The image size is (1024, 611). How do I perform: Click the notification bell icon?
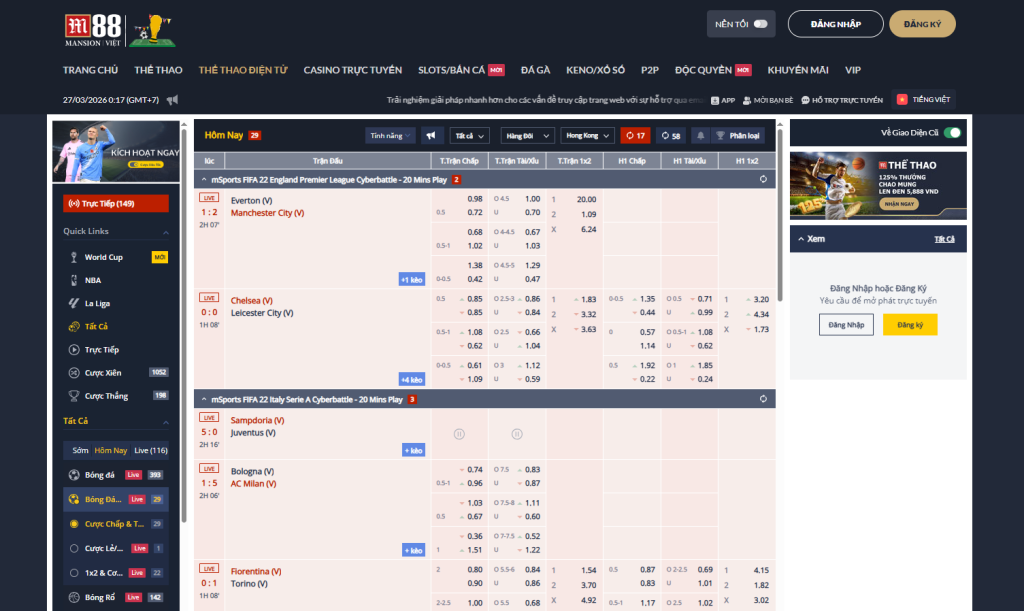(x=700, y=136)
